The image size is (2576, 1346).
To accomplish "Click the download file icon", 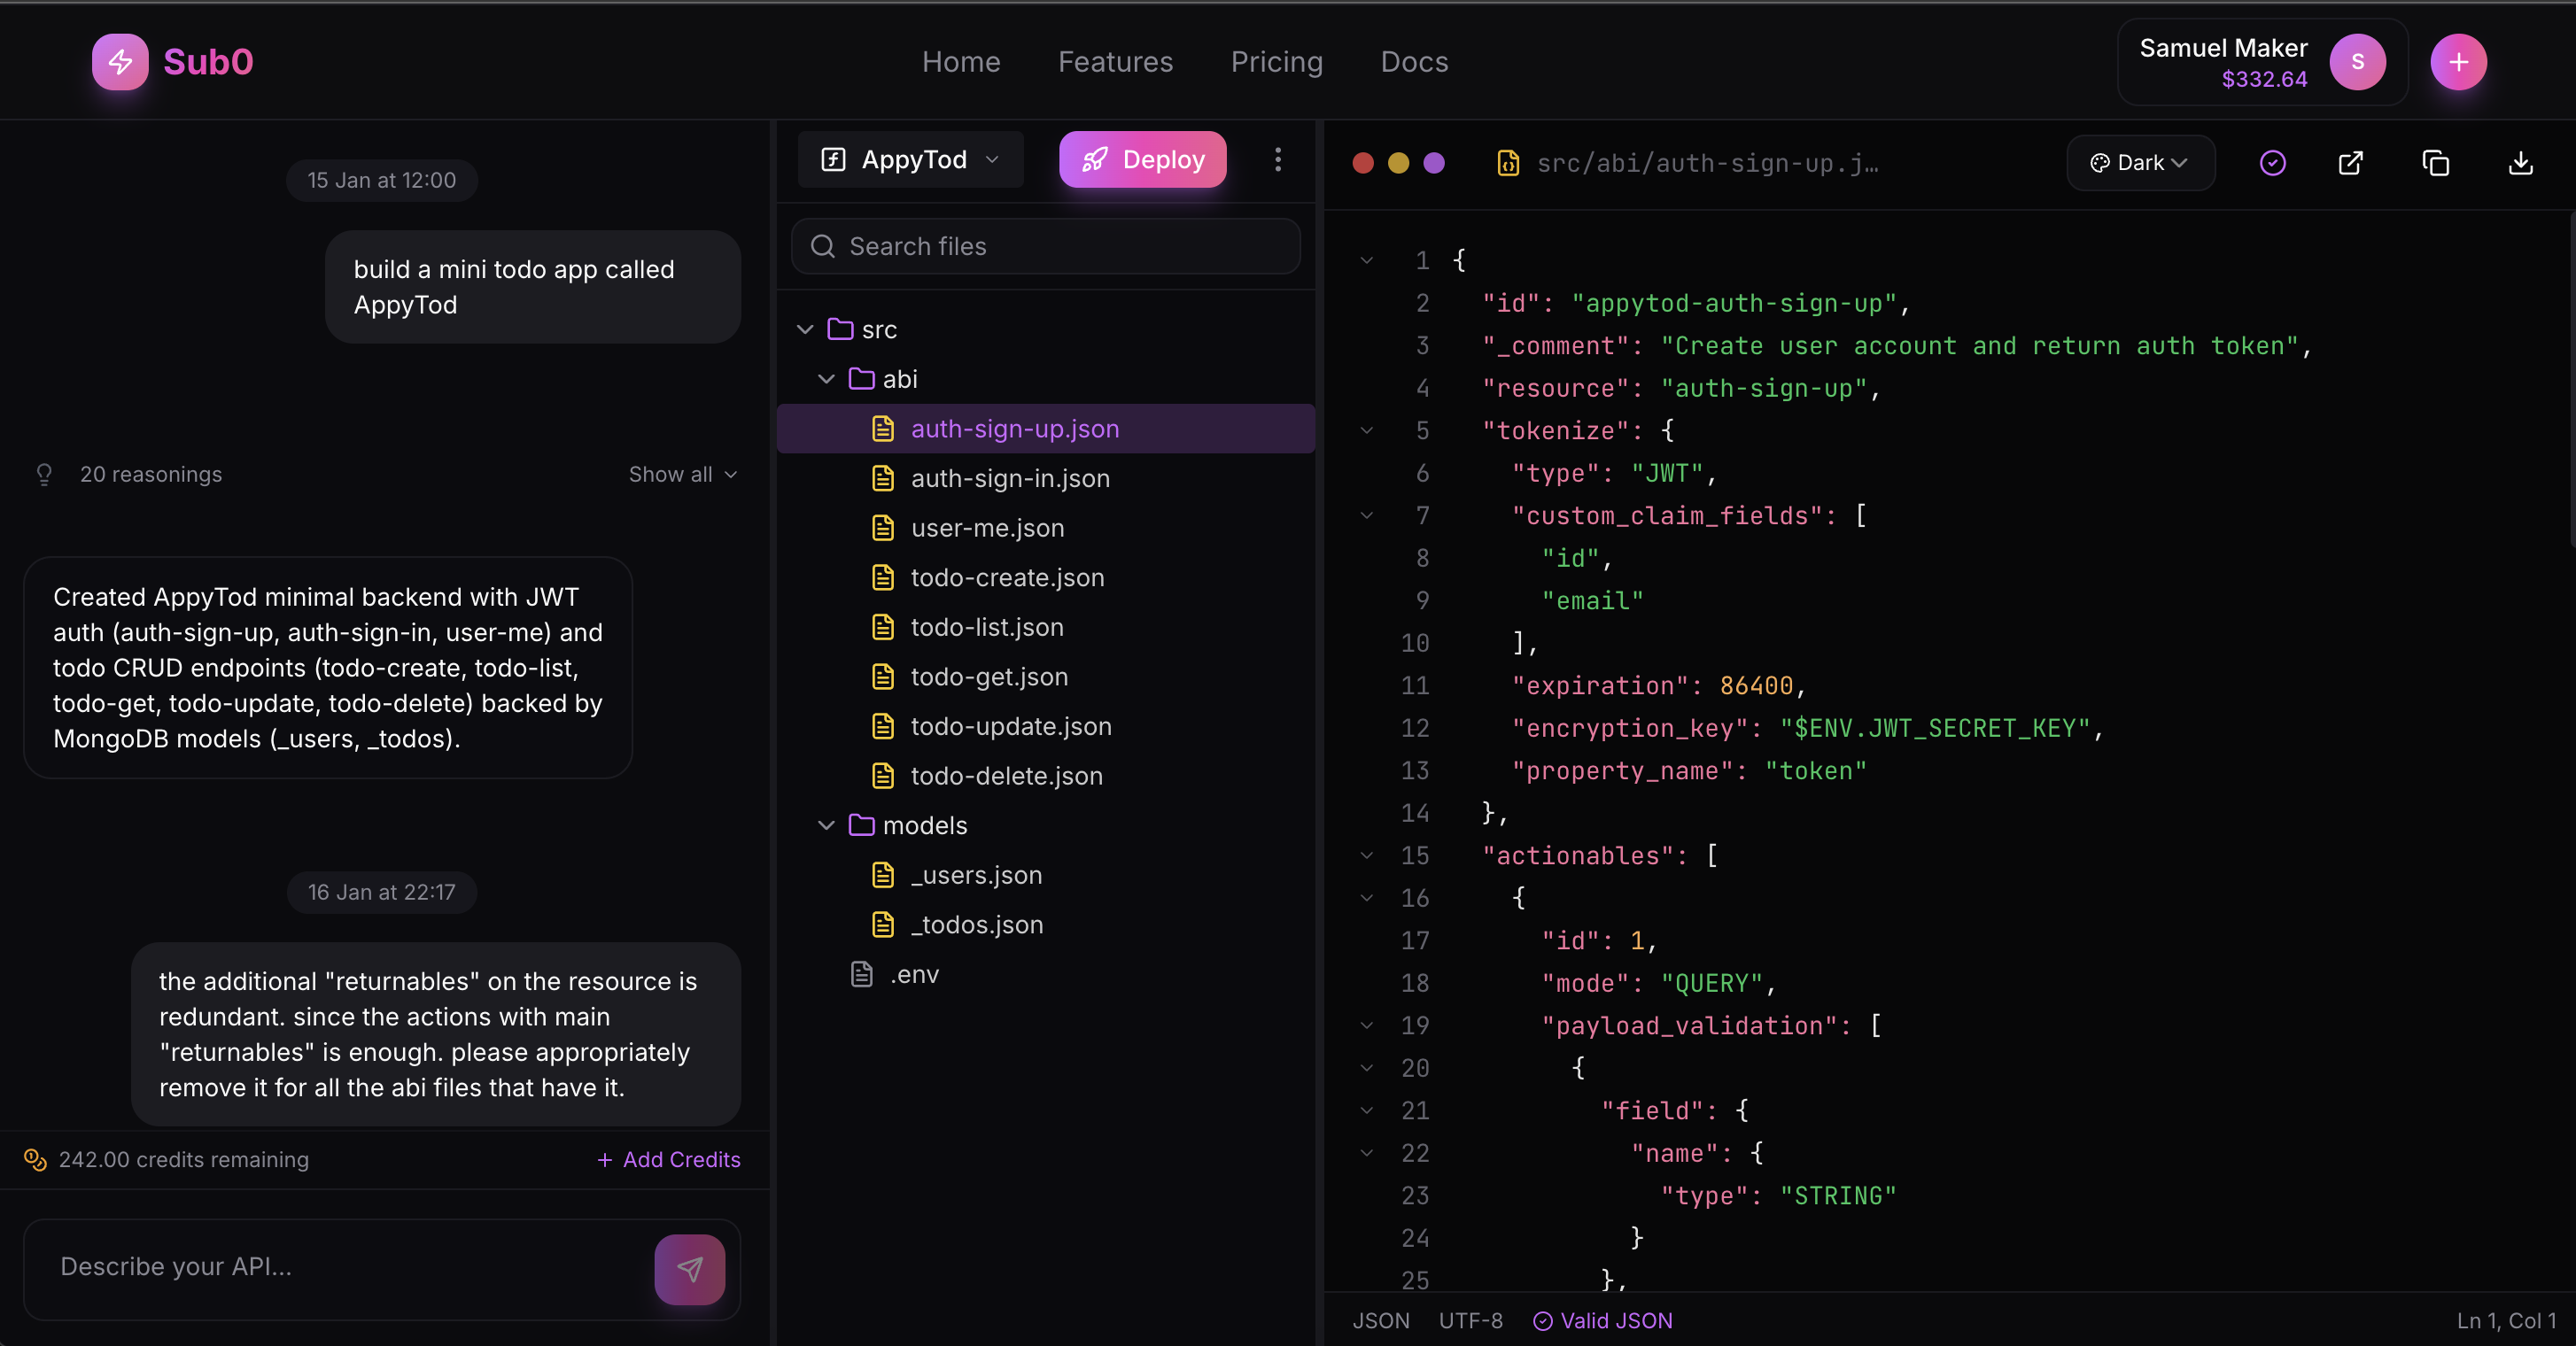I will point(2520,163).
